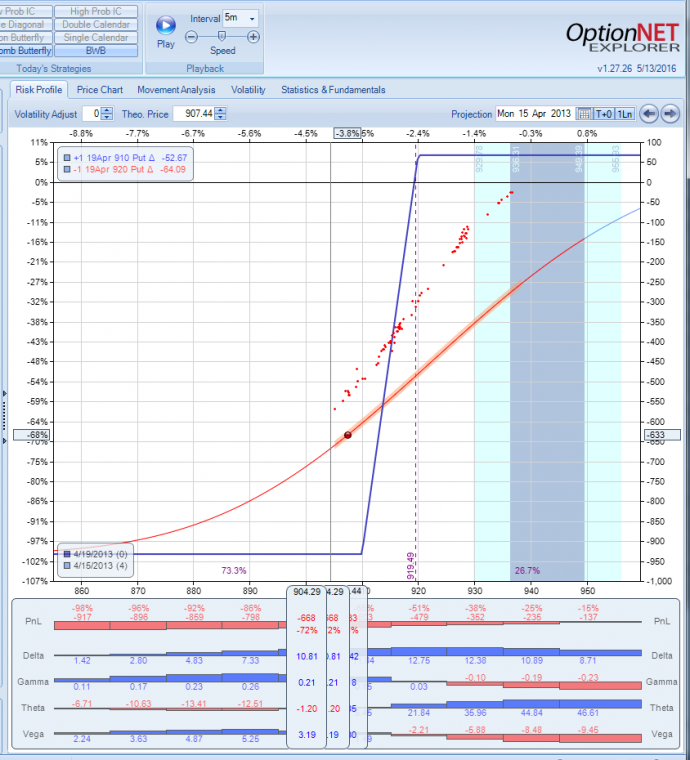Click the 0.21 Gamma value
Viewport: 690px width, 760px height.
307,682
